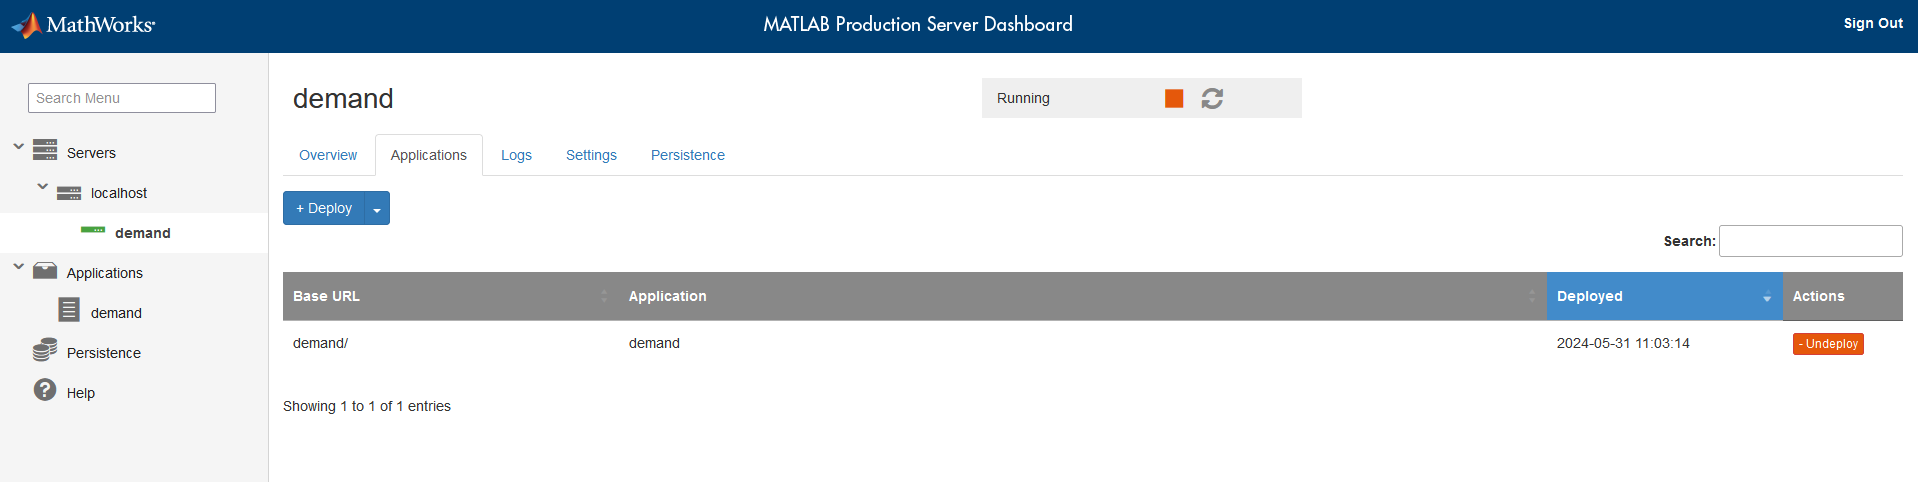Click the green demand instance icon
Image resolution: width=1918 pixels, height=482 pixels.
click(x=93, y=230)
